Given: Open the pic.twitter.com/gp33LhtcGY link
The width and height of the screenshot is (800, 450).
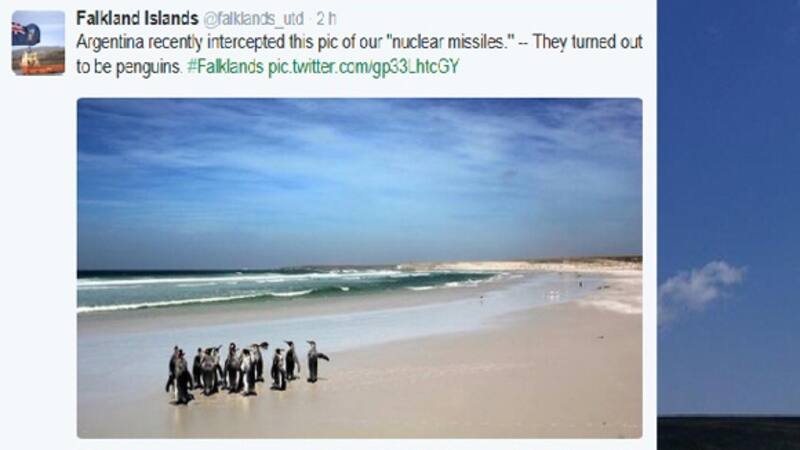Looking at the screenshot, I should tap(364, 67).
